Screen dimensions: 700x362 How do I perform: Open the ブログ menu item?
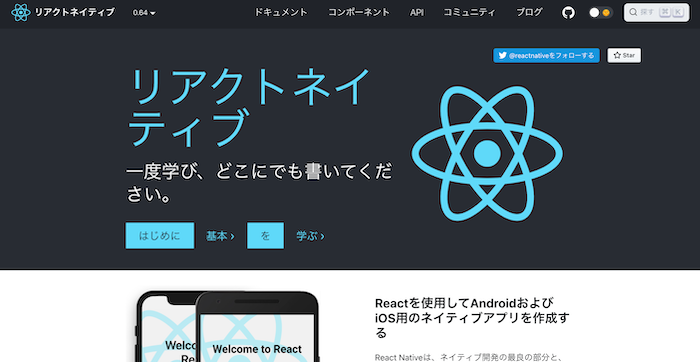coord(529,12)
